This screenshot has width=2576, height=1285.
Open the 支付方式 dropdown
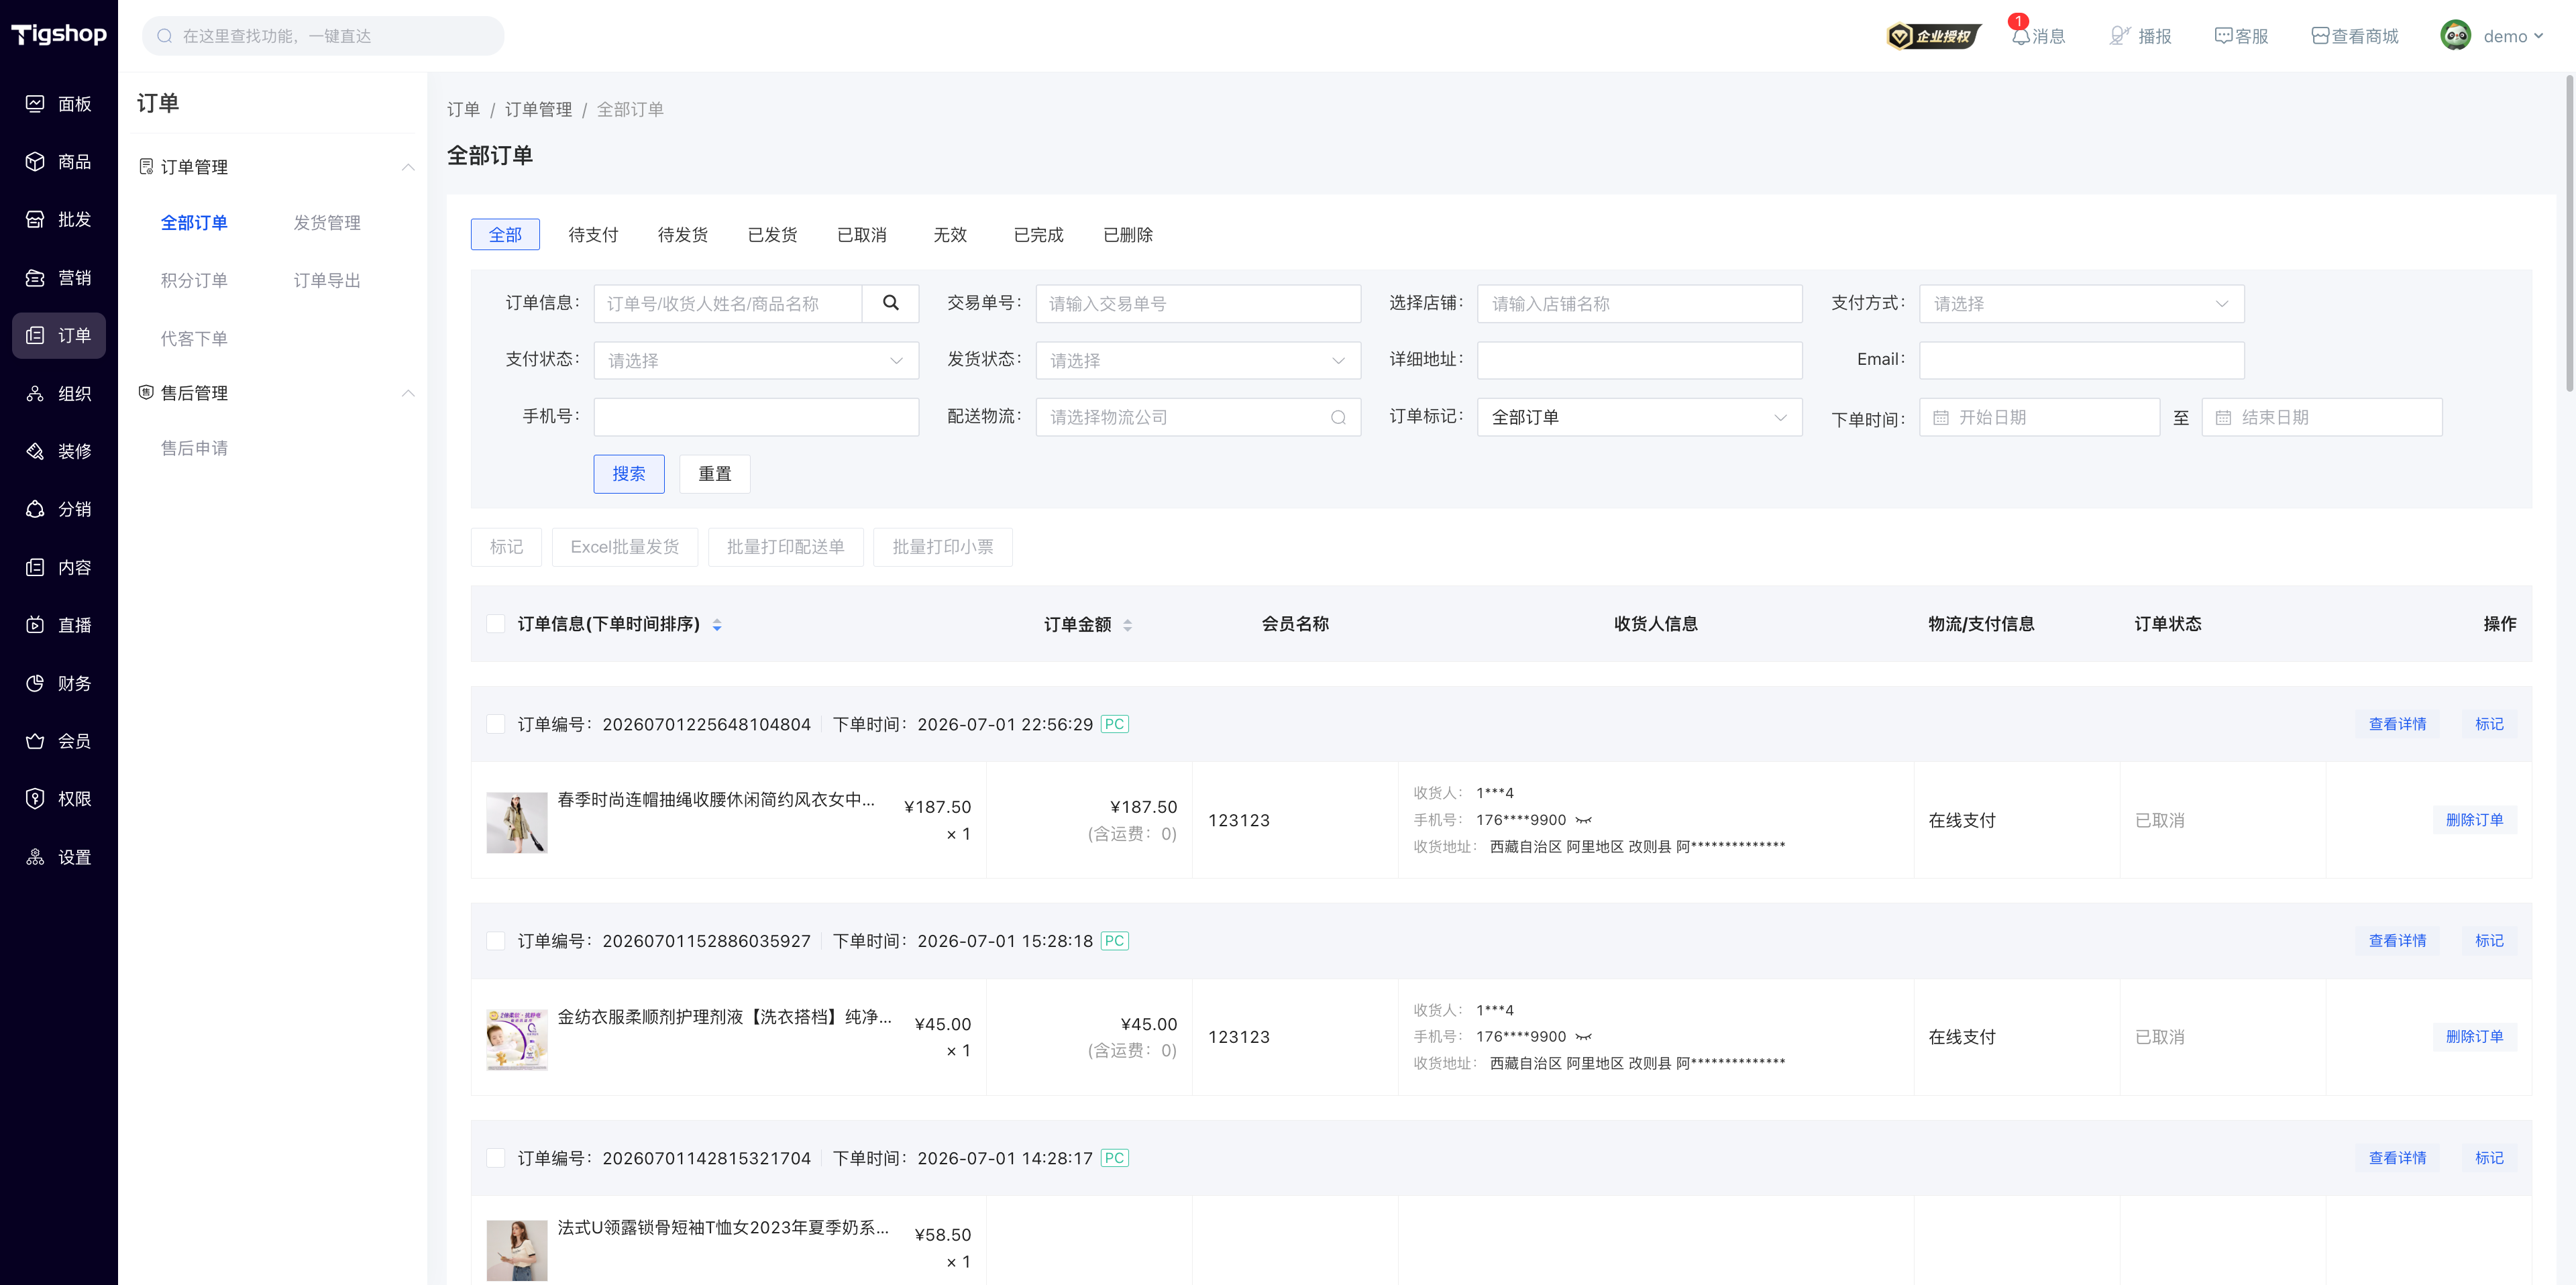[2081, 303]
